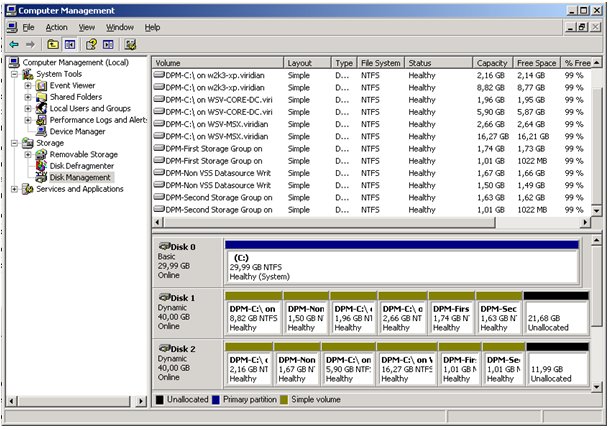
Task: Expand the Removable Storage node
Action: pyautogui.click(x=28, y=154)
